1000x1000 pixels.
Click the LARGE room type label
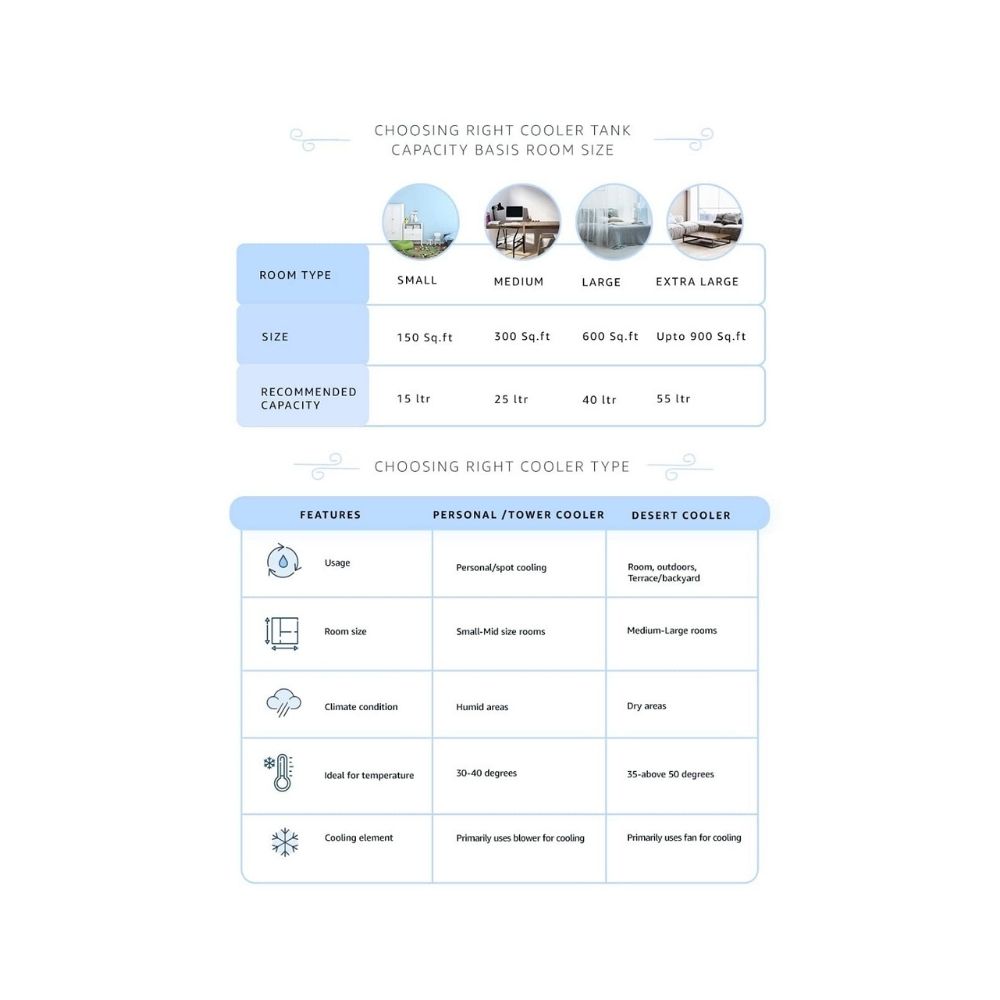[601, 282]
